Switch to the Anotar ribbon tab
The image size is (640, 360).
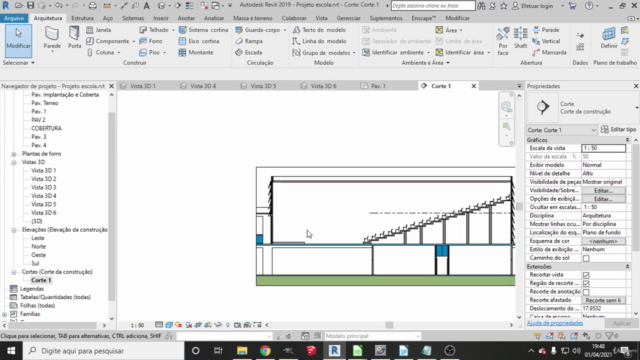tap(186, 18)
